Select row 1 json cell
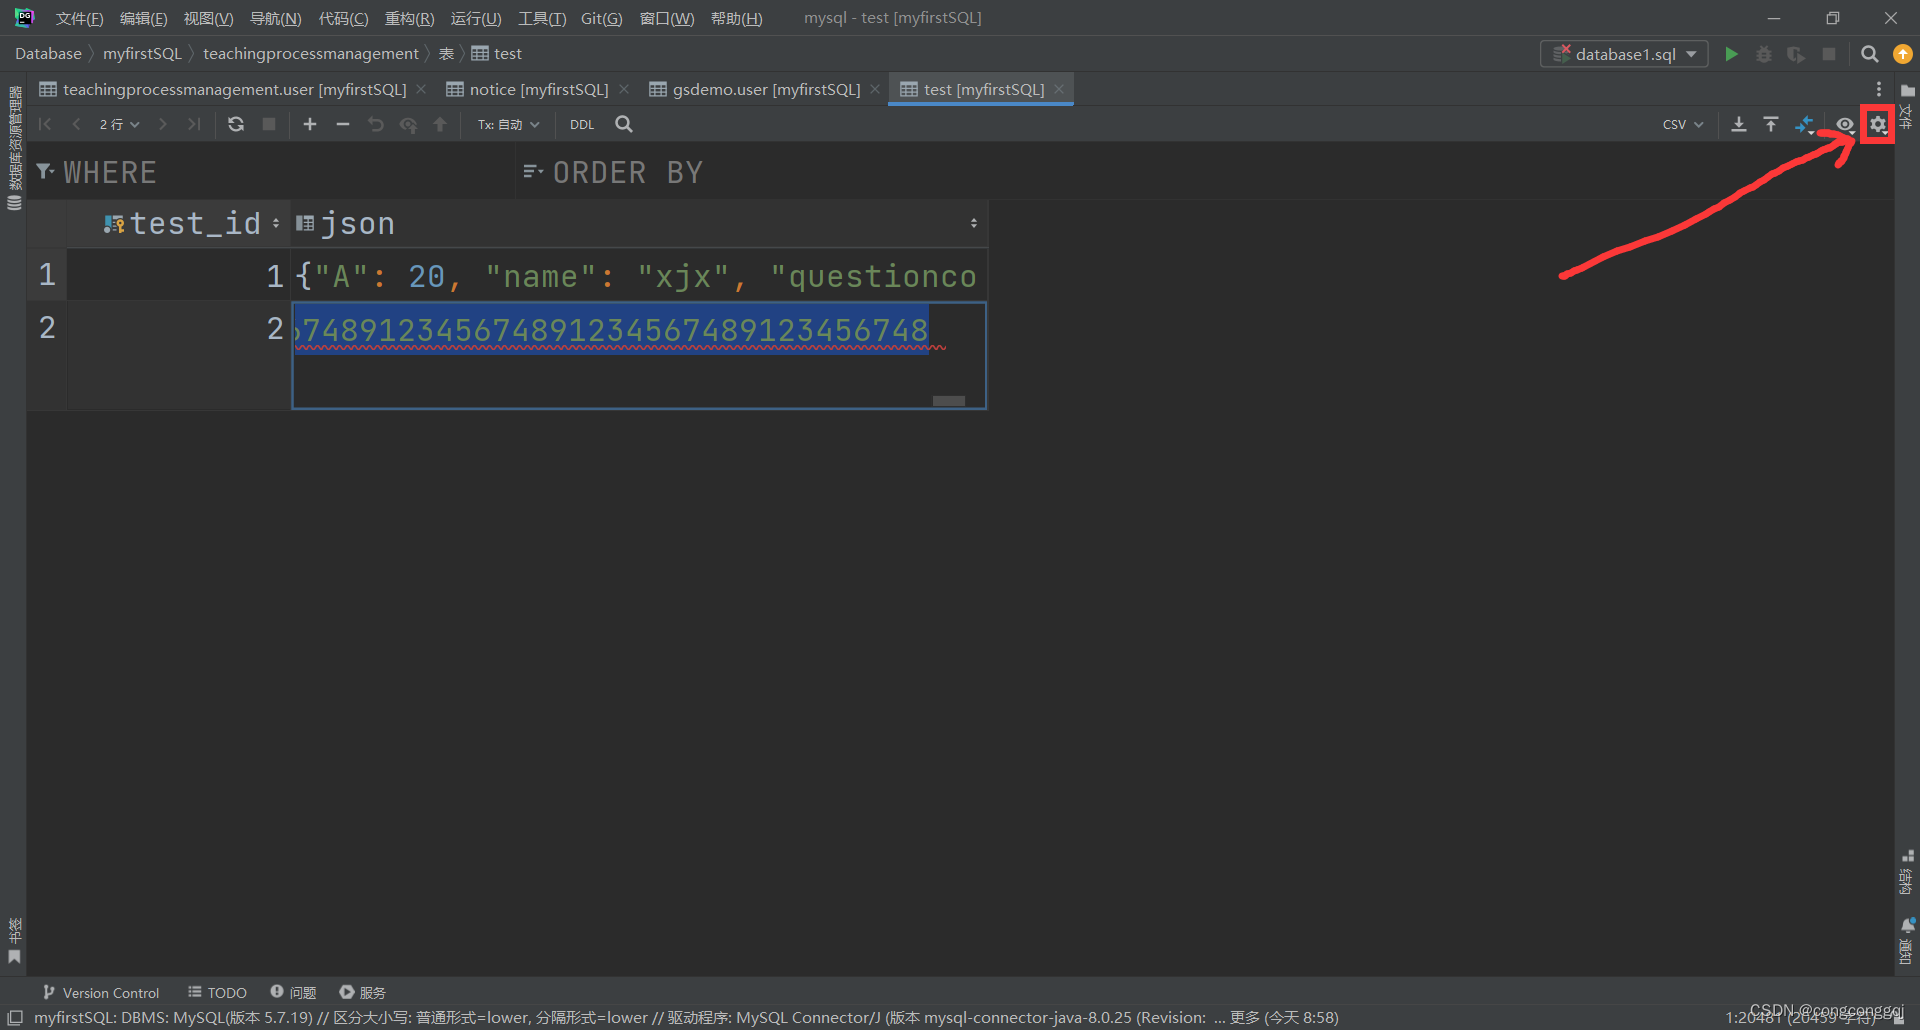 (639, 276)
